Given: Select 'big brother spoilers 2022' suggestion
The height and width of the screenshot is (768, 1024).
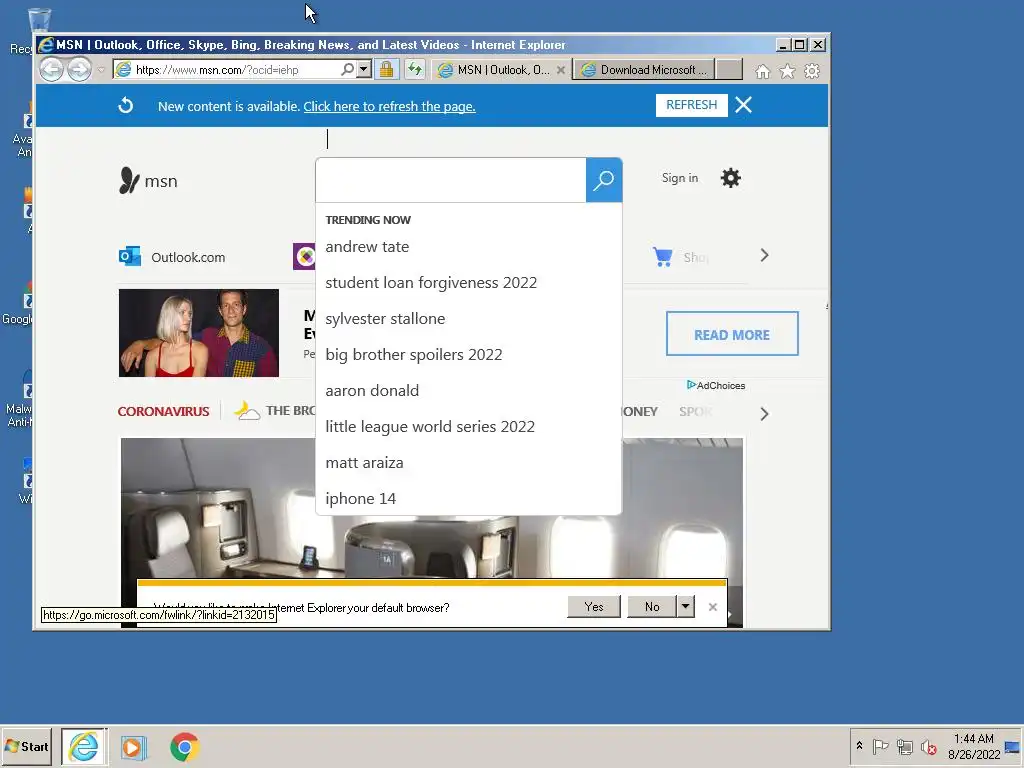Looking at the screenshot, I should 468,355.
